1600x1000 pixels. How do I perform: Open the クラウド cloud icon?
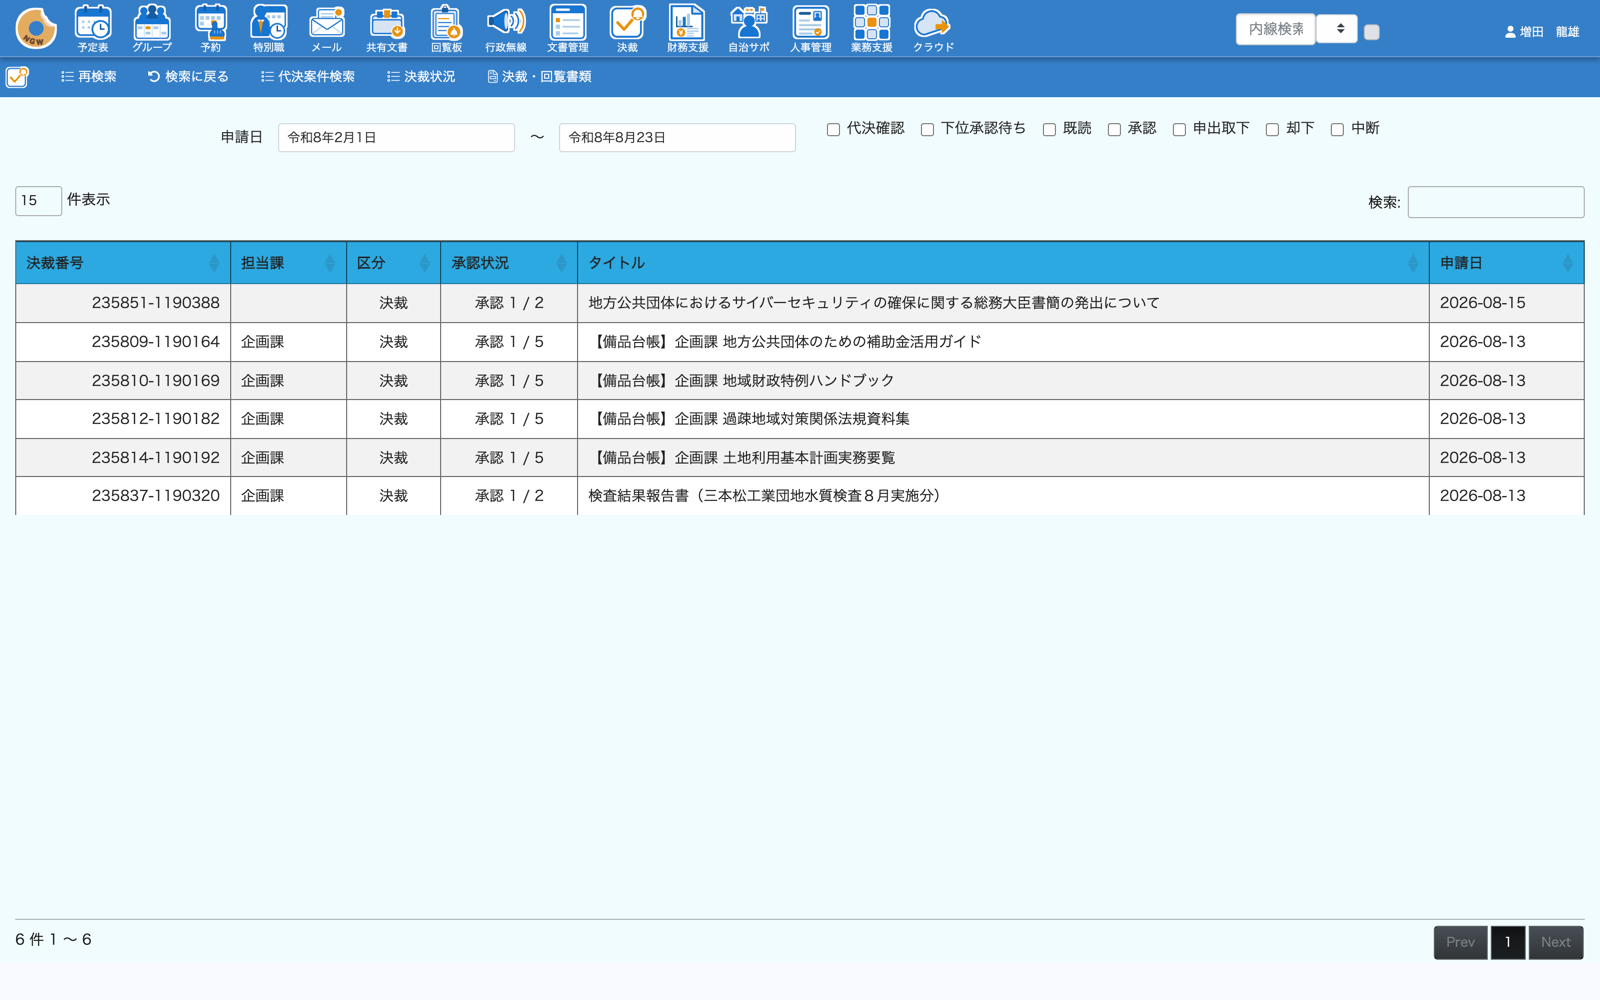pyautogui.click(x=933, y=28)
